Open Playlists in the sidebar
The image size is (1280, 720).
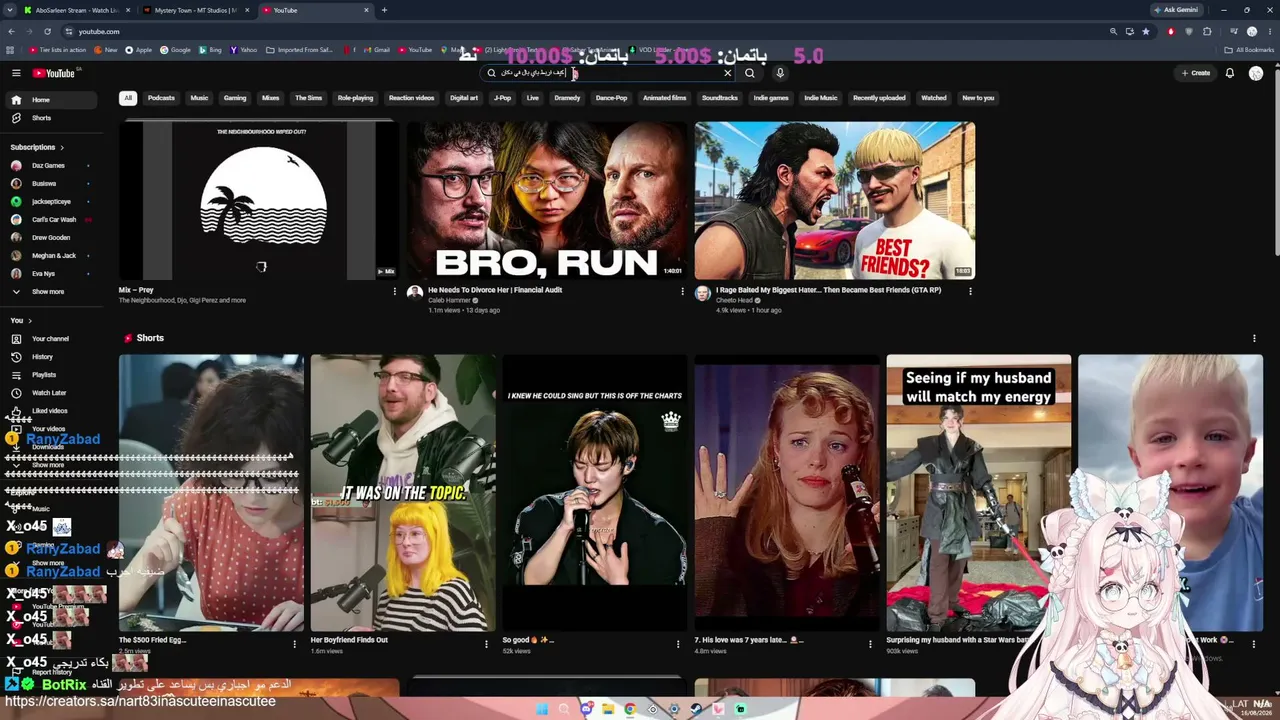52,375
